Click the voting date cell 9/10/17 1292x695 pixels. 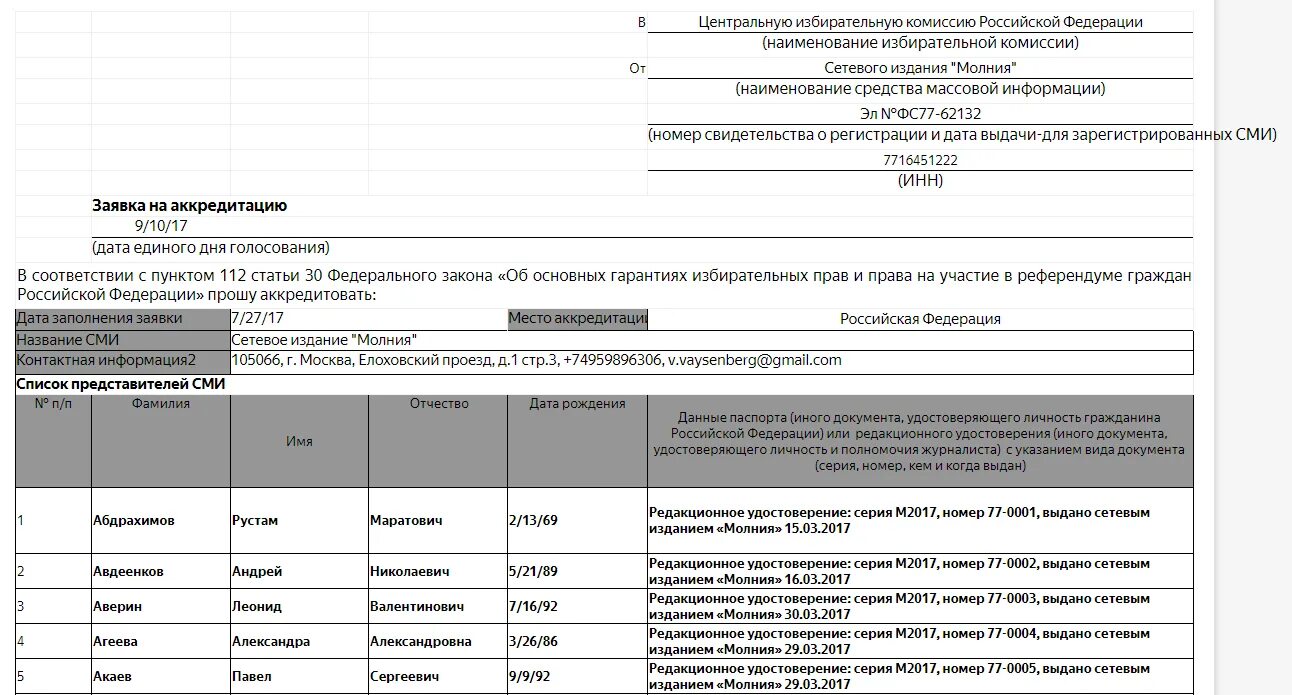(161, 226)
